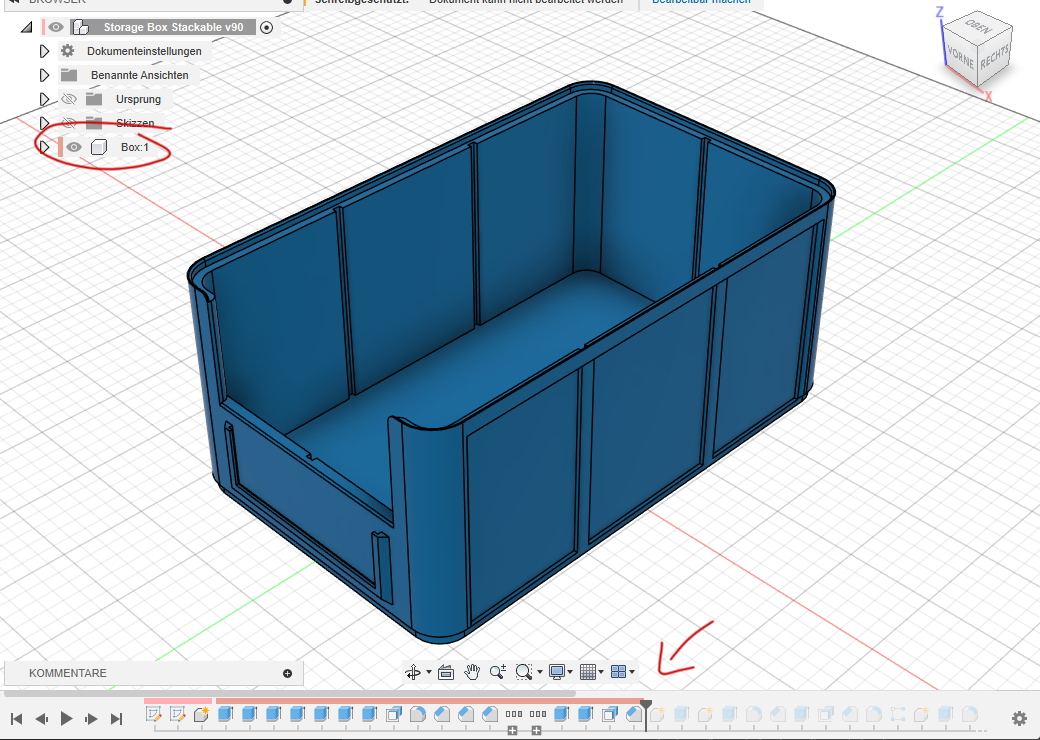Show the hidden Skizzen folder
This screenshot has height=740, width=1040.
click(x=69, y=123)
